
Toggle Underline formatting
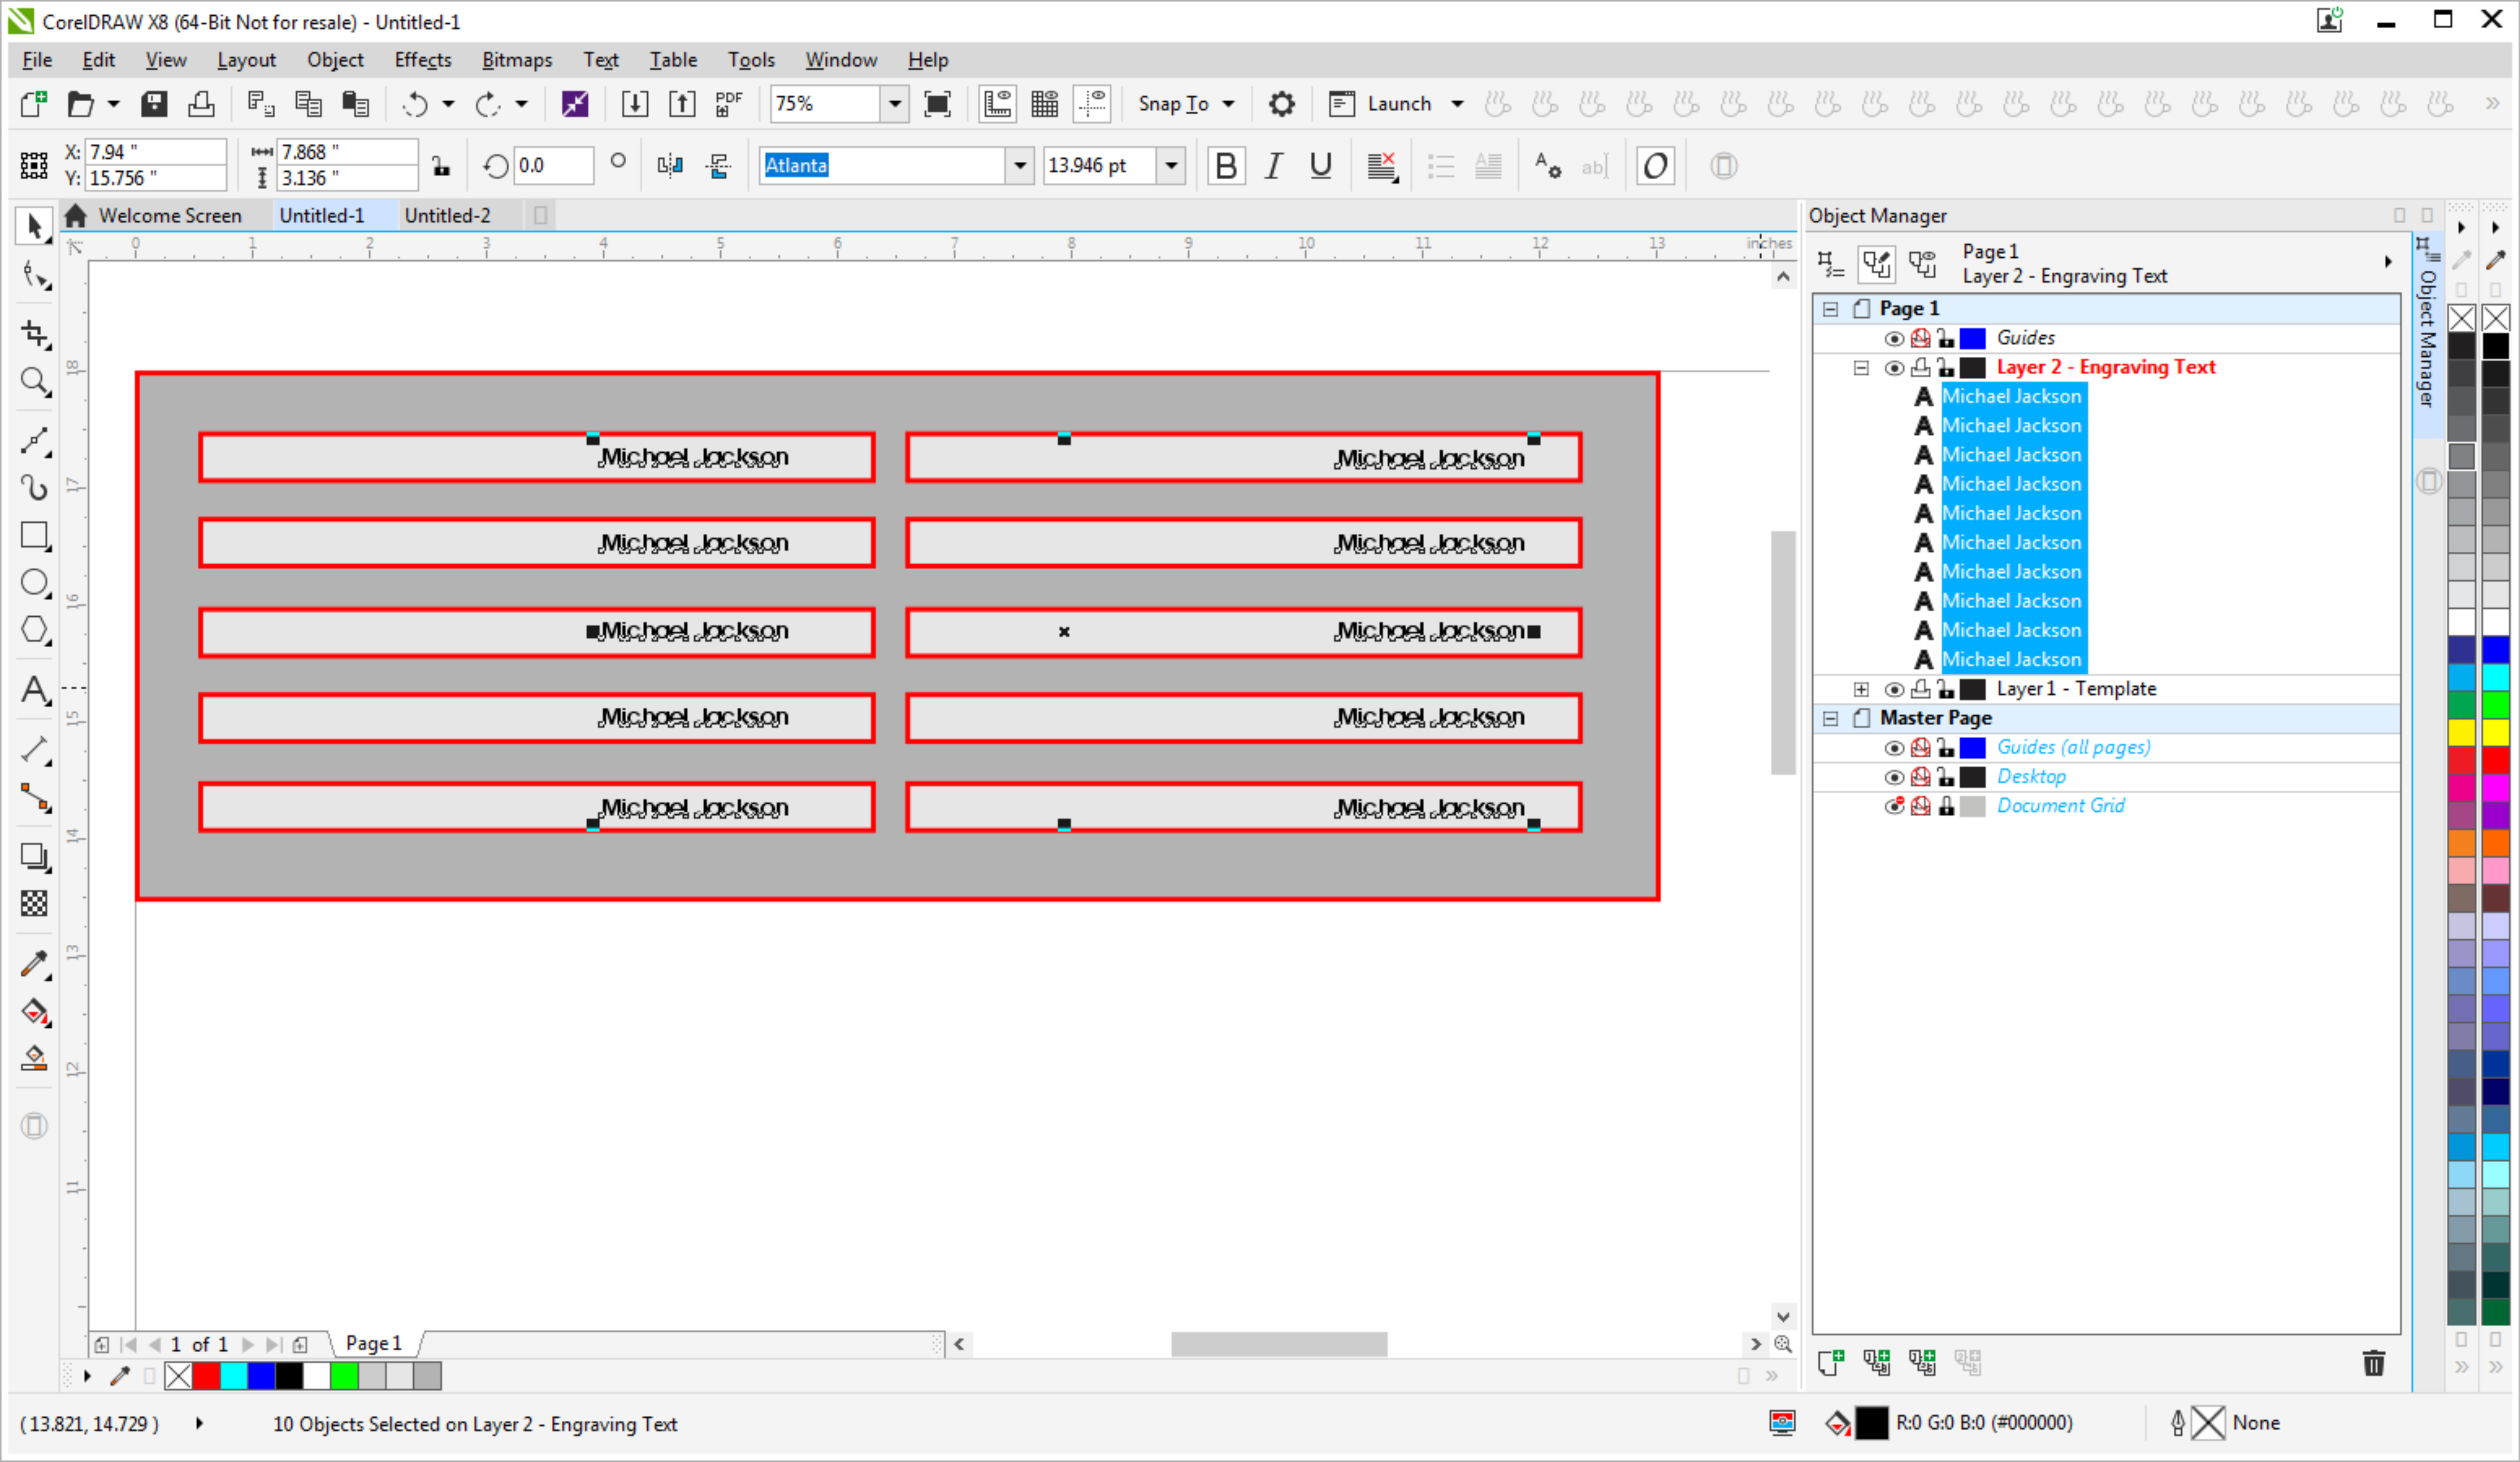click(x=1320, y=166)
